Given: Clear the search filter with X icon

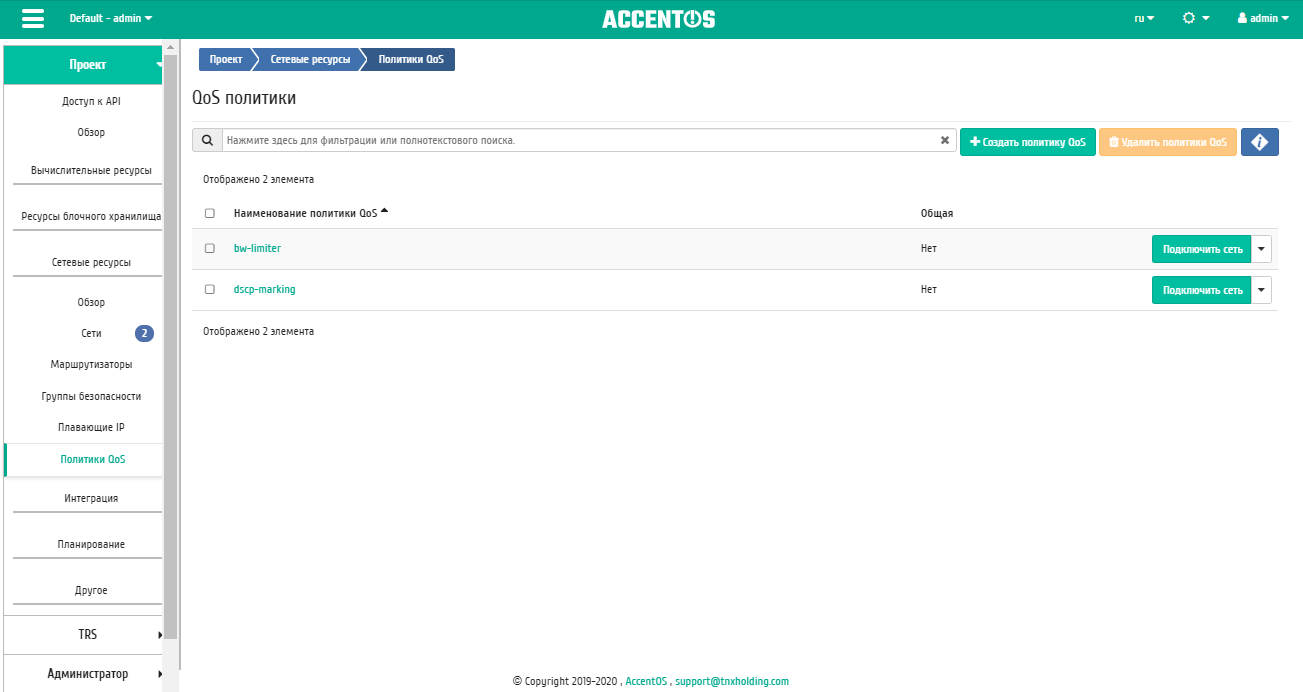Looking at the screenshot, I should [x=945, y=141].
